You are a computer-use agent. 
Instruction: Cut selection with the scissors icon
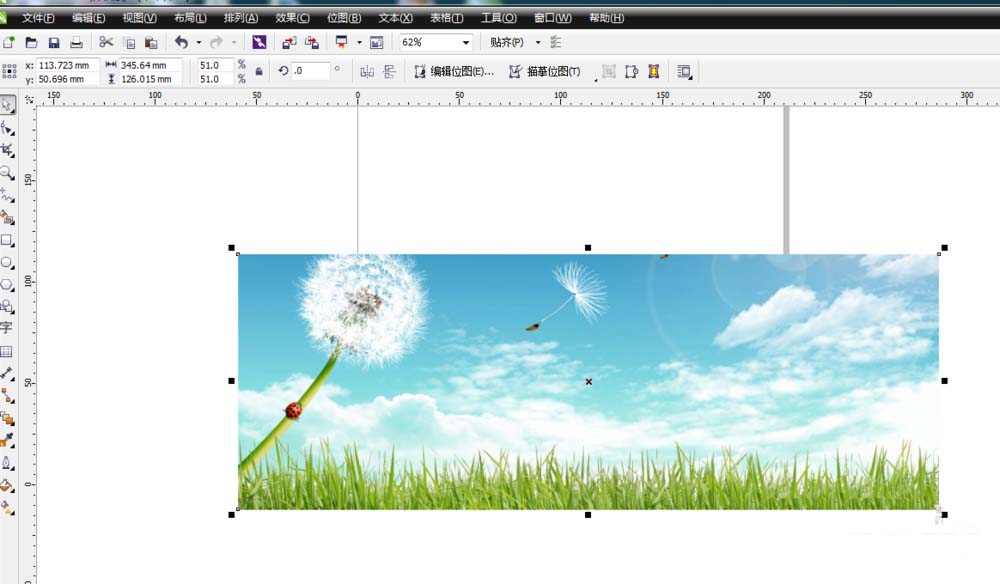[x=106, y=43]
